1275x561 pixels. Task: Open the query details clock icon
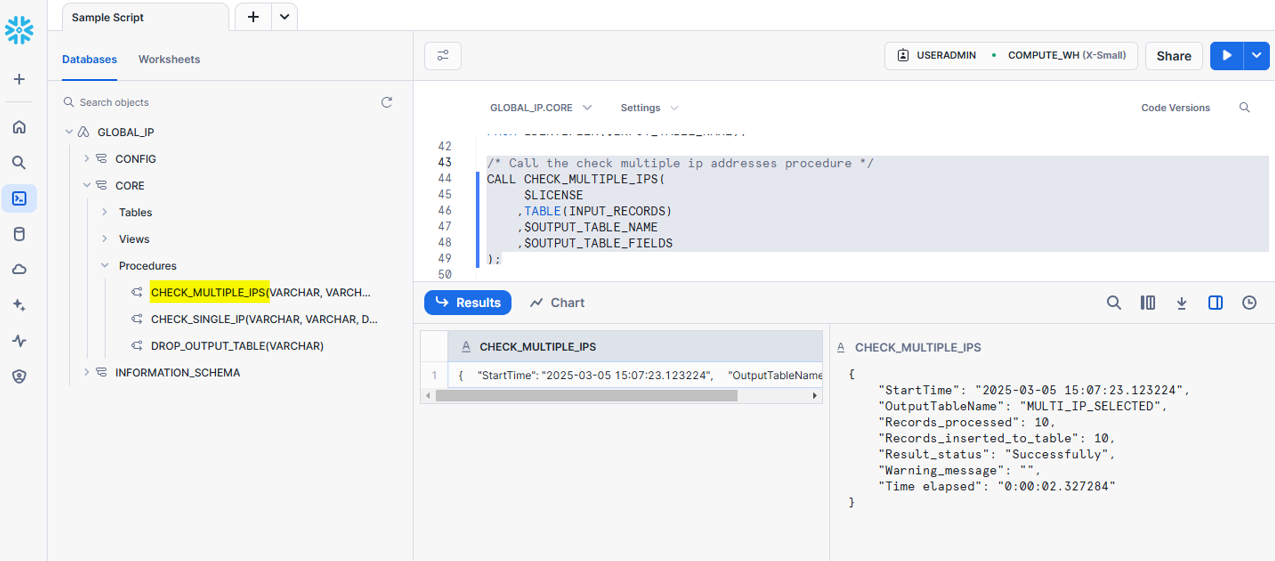[x=1249, y=302]
